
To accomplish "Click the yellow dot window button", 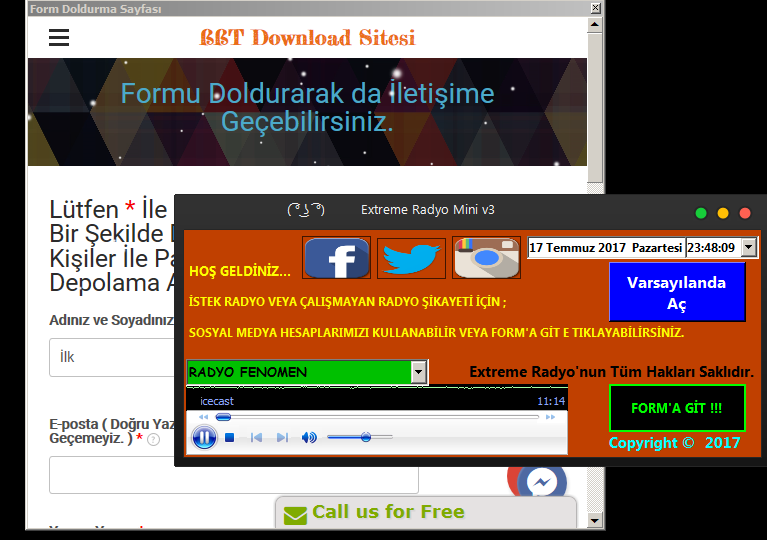I will pos(723,213).
